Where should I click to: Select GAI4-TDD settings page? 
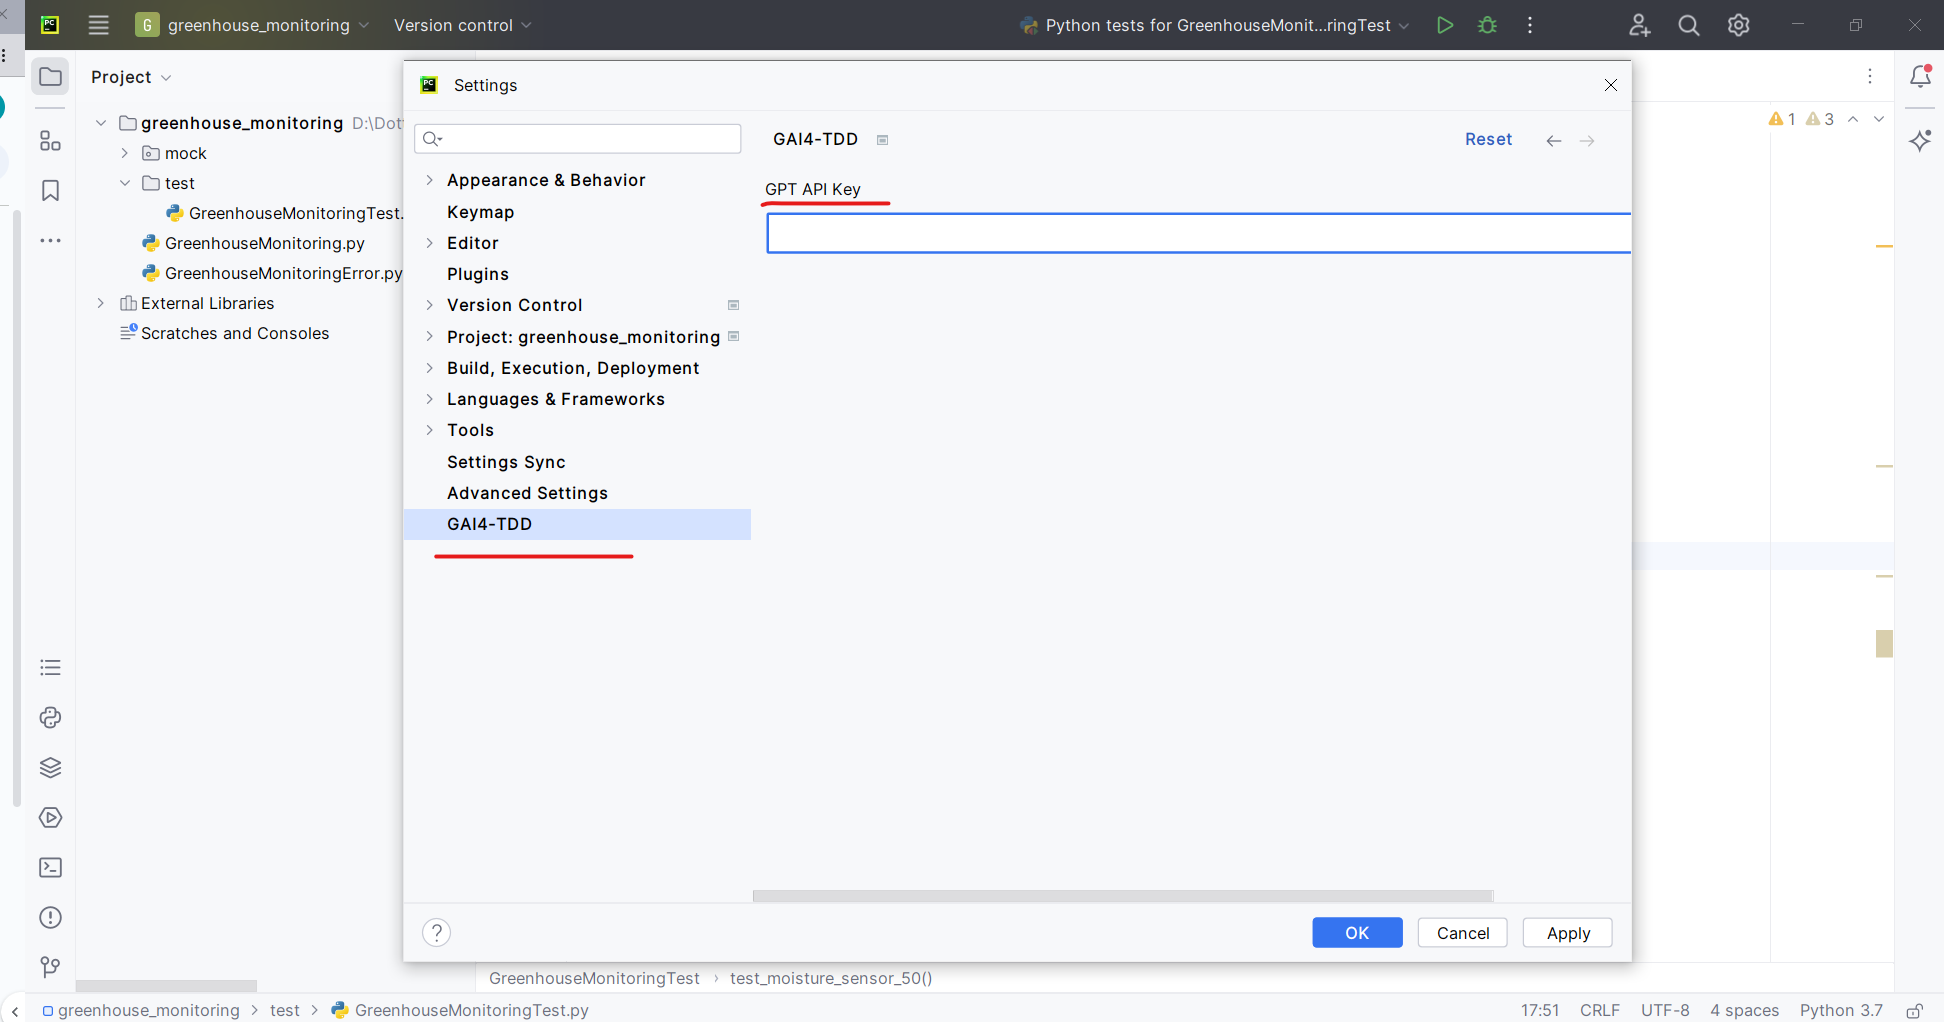(x=577, y=524)
